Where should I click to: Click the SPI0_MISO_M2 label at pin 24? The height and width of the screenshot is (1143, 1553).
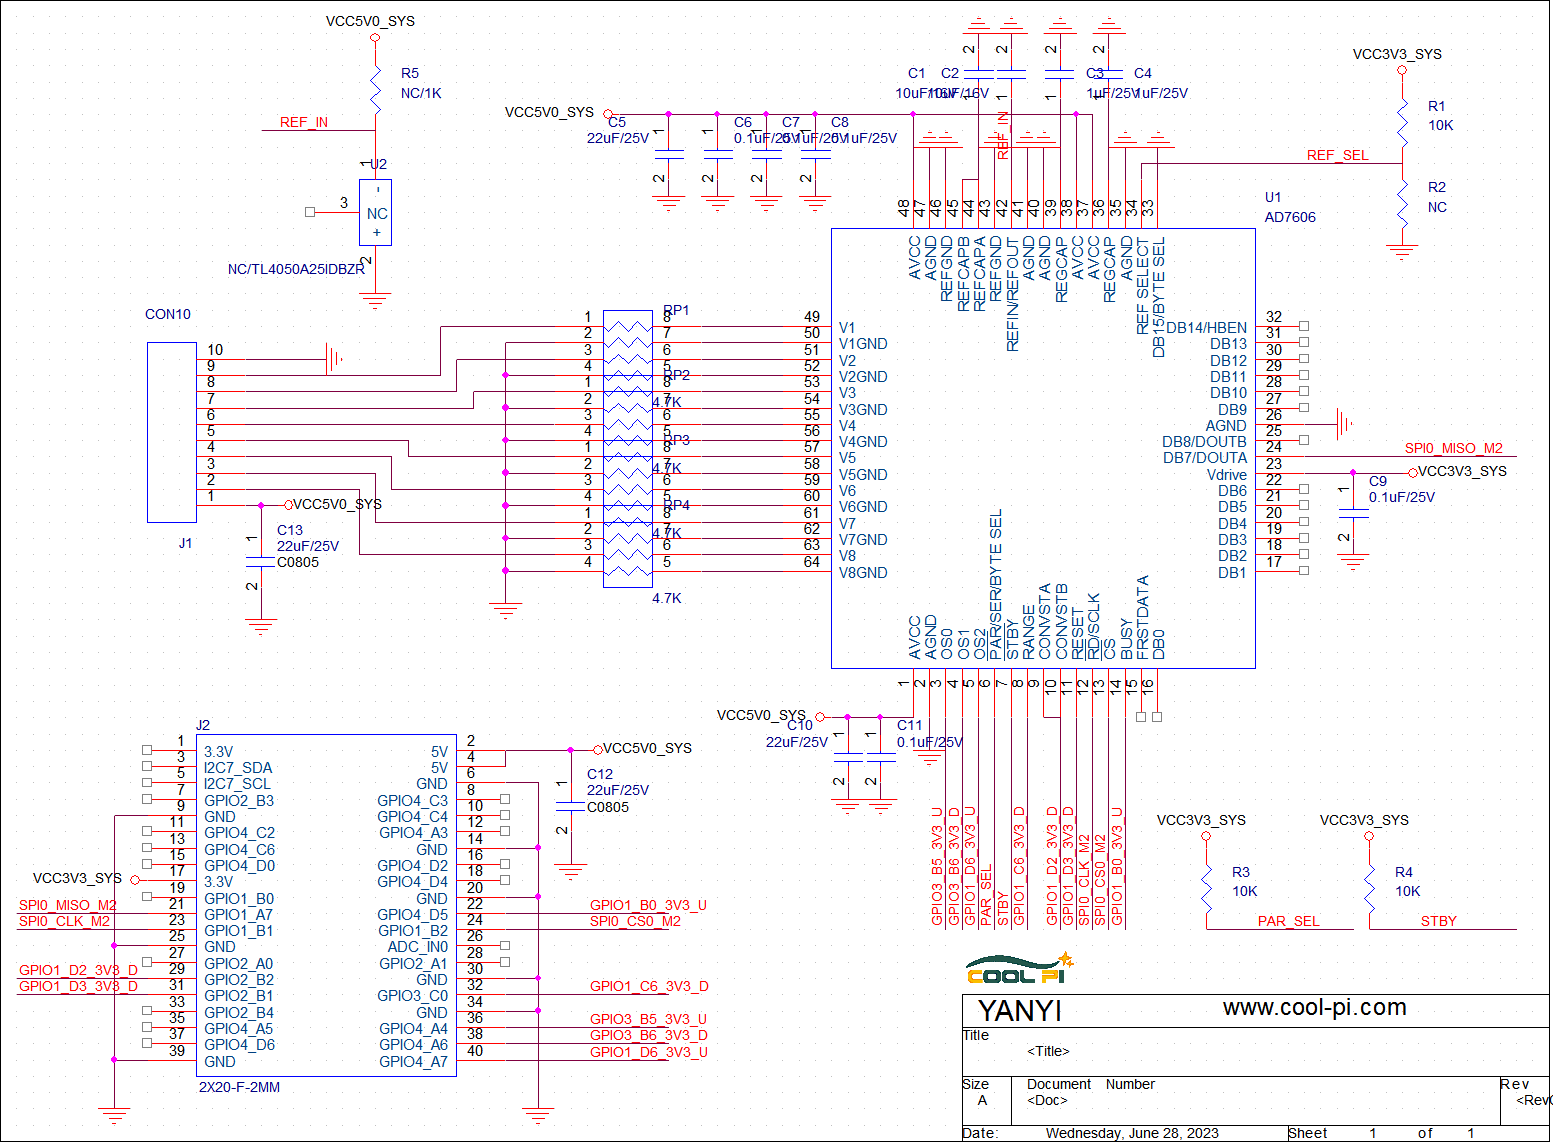(x=1453, y=448)
